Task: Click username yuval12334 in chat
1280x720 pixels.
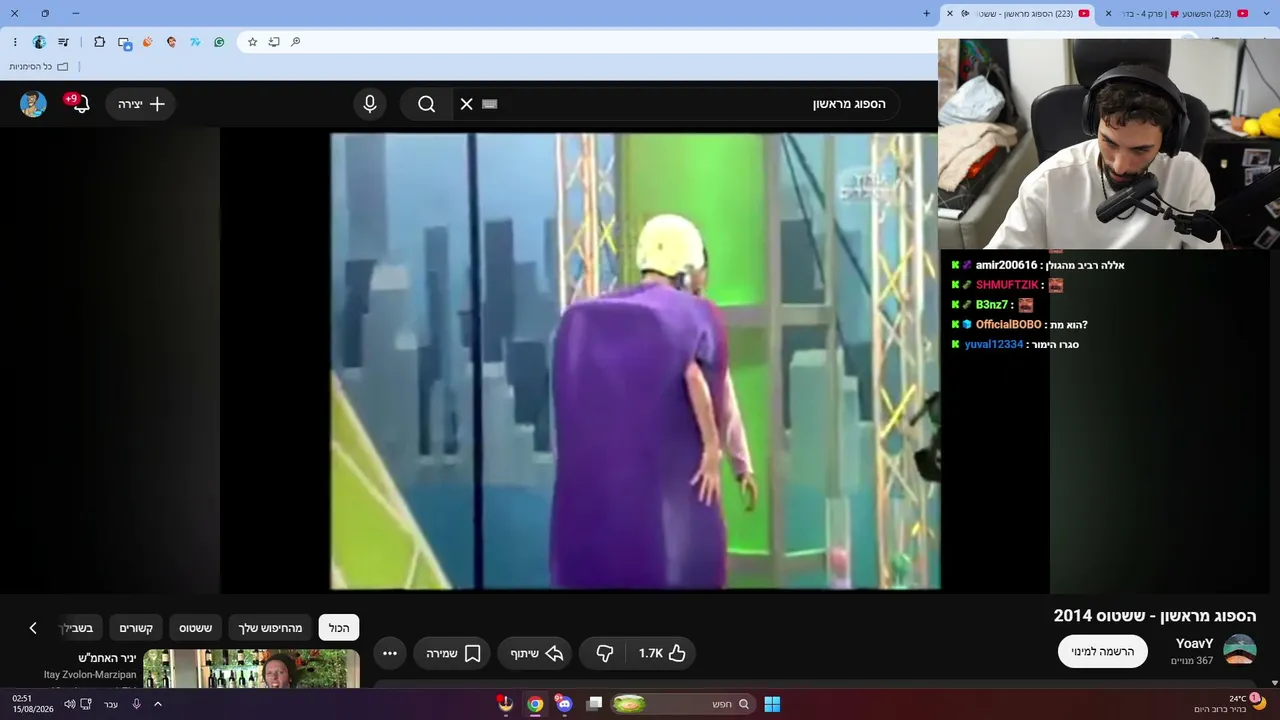Action: 994,345
